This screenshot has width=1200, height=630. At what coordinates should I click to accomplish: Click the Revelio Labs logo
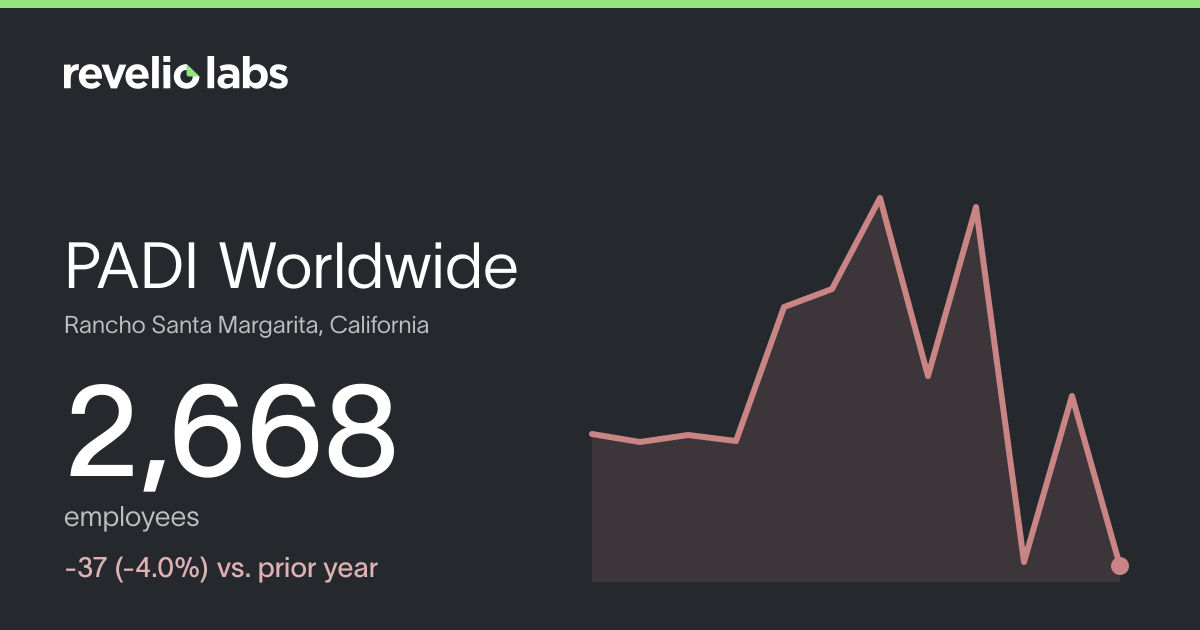[x=176, y=74]
